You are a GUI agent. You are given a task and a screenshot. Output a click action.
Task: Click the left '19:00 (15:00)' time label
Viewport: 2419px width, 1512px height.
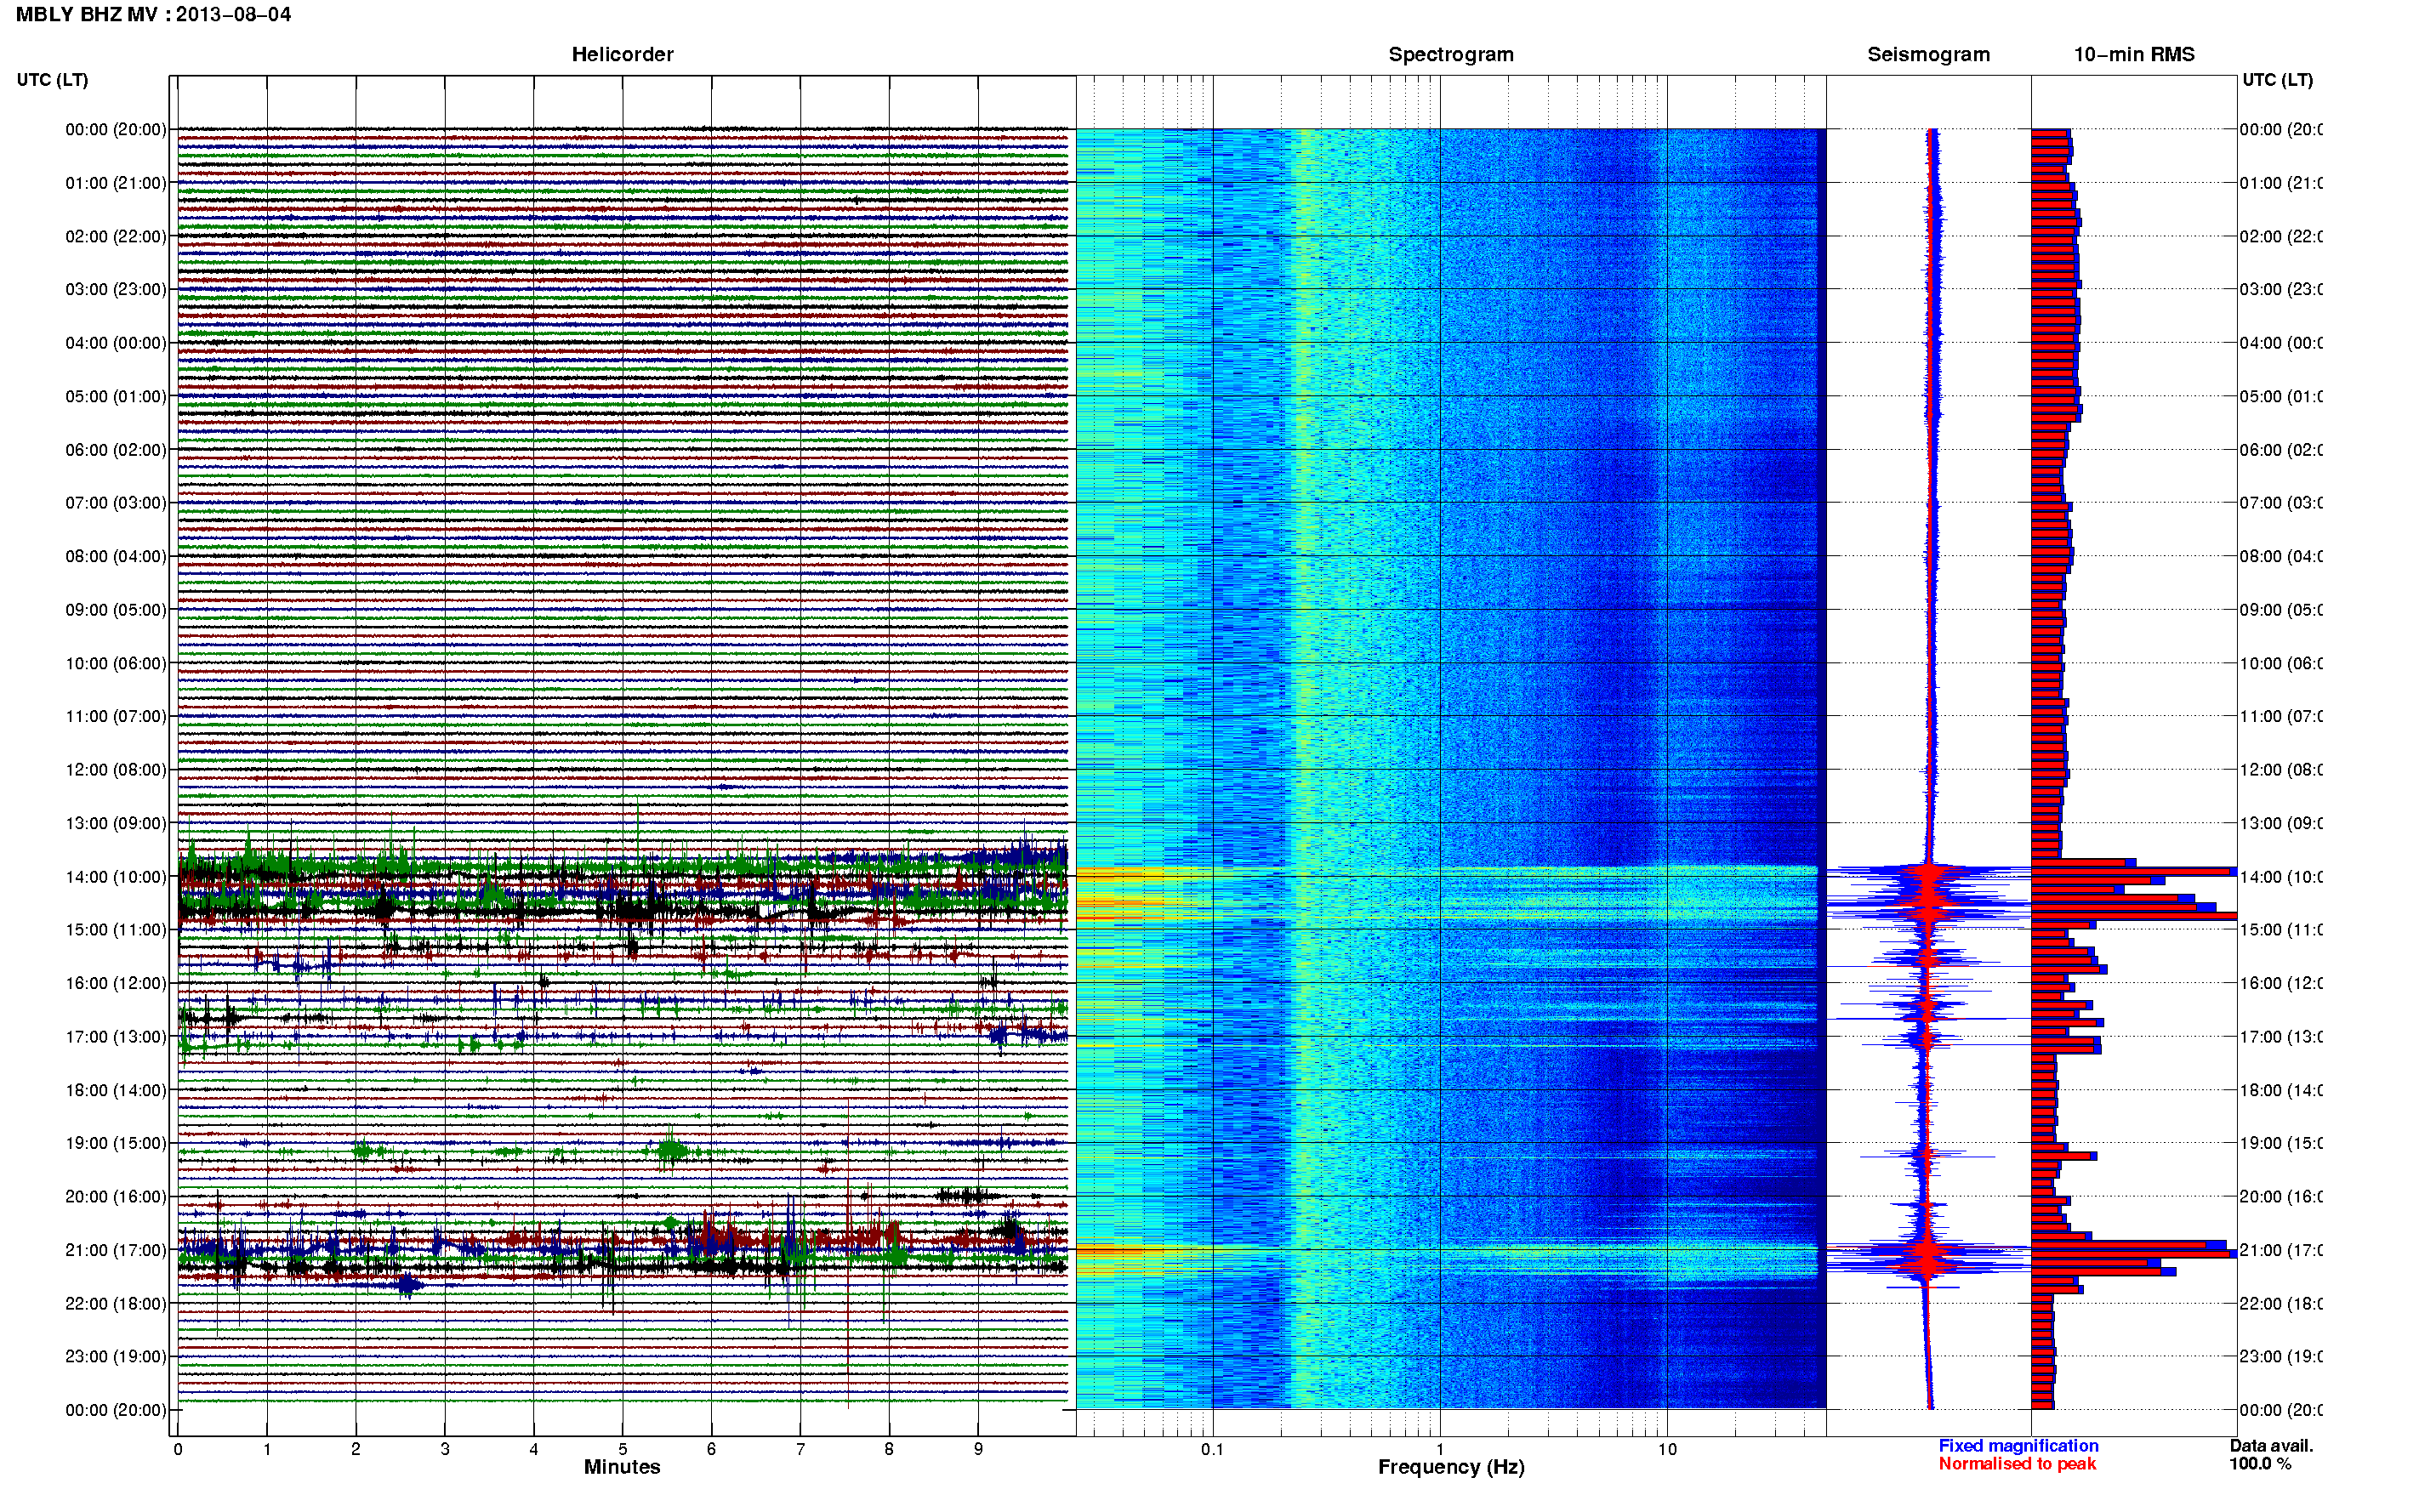(x=116, y=1144)
